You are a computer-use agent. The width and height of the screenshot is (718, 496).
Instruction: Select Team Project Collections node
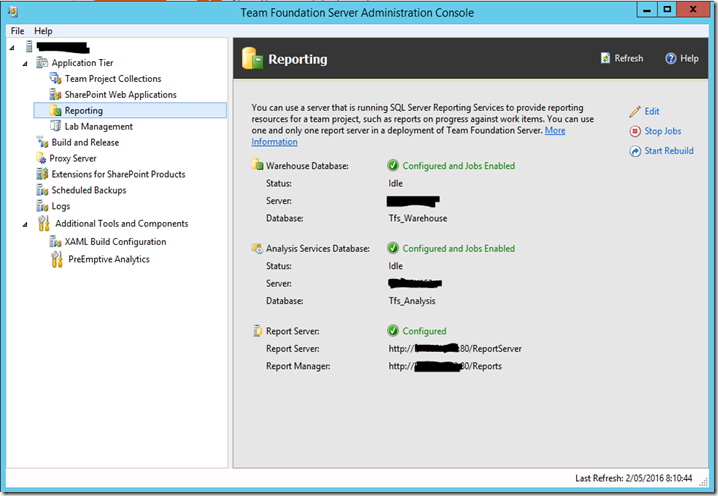113,79
